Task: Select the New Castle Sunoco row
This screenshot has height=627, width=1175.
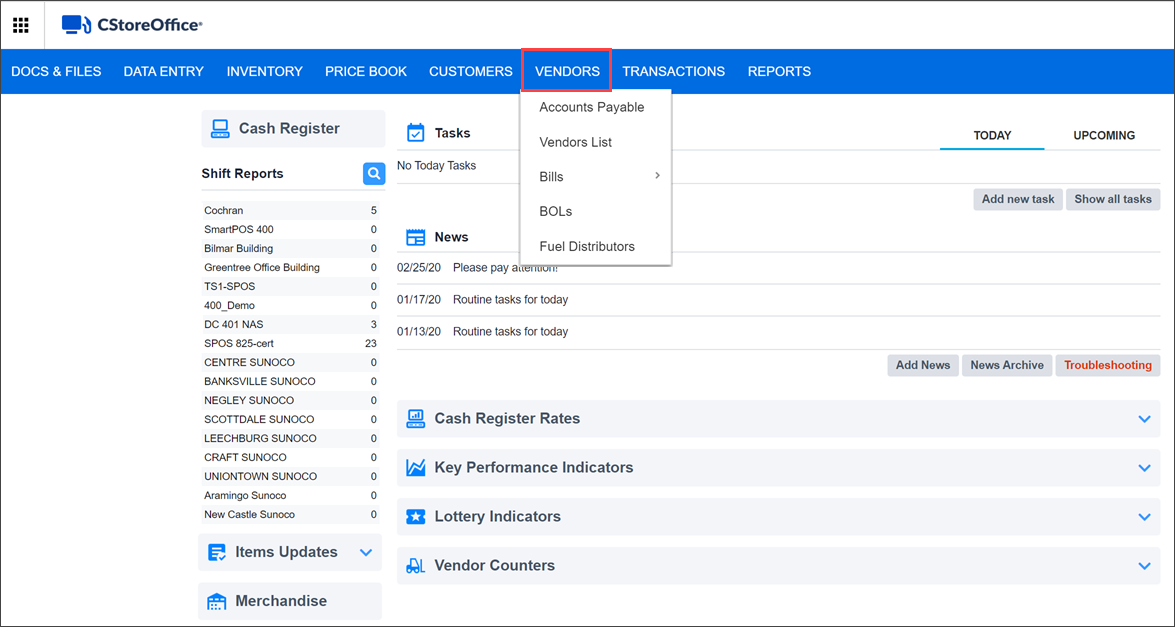Action: (x=291, y=515)
